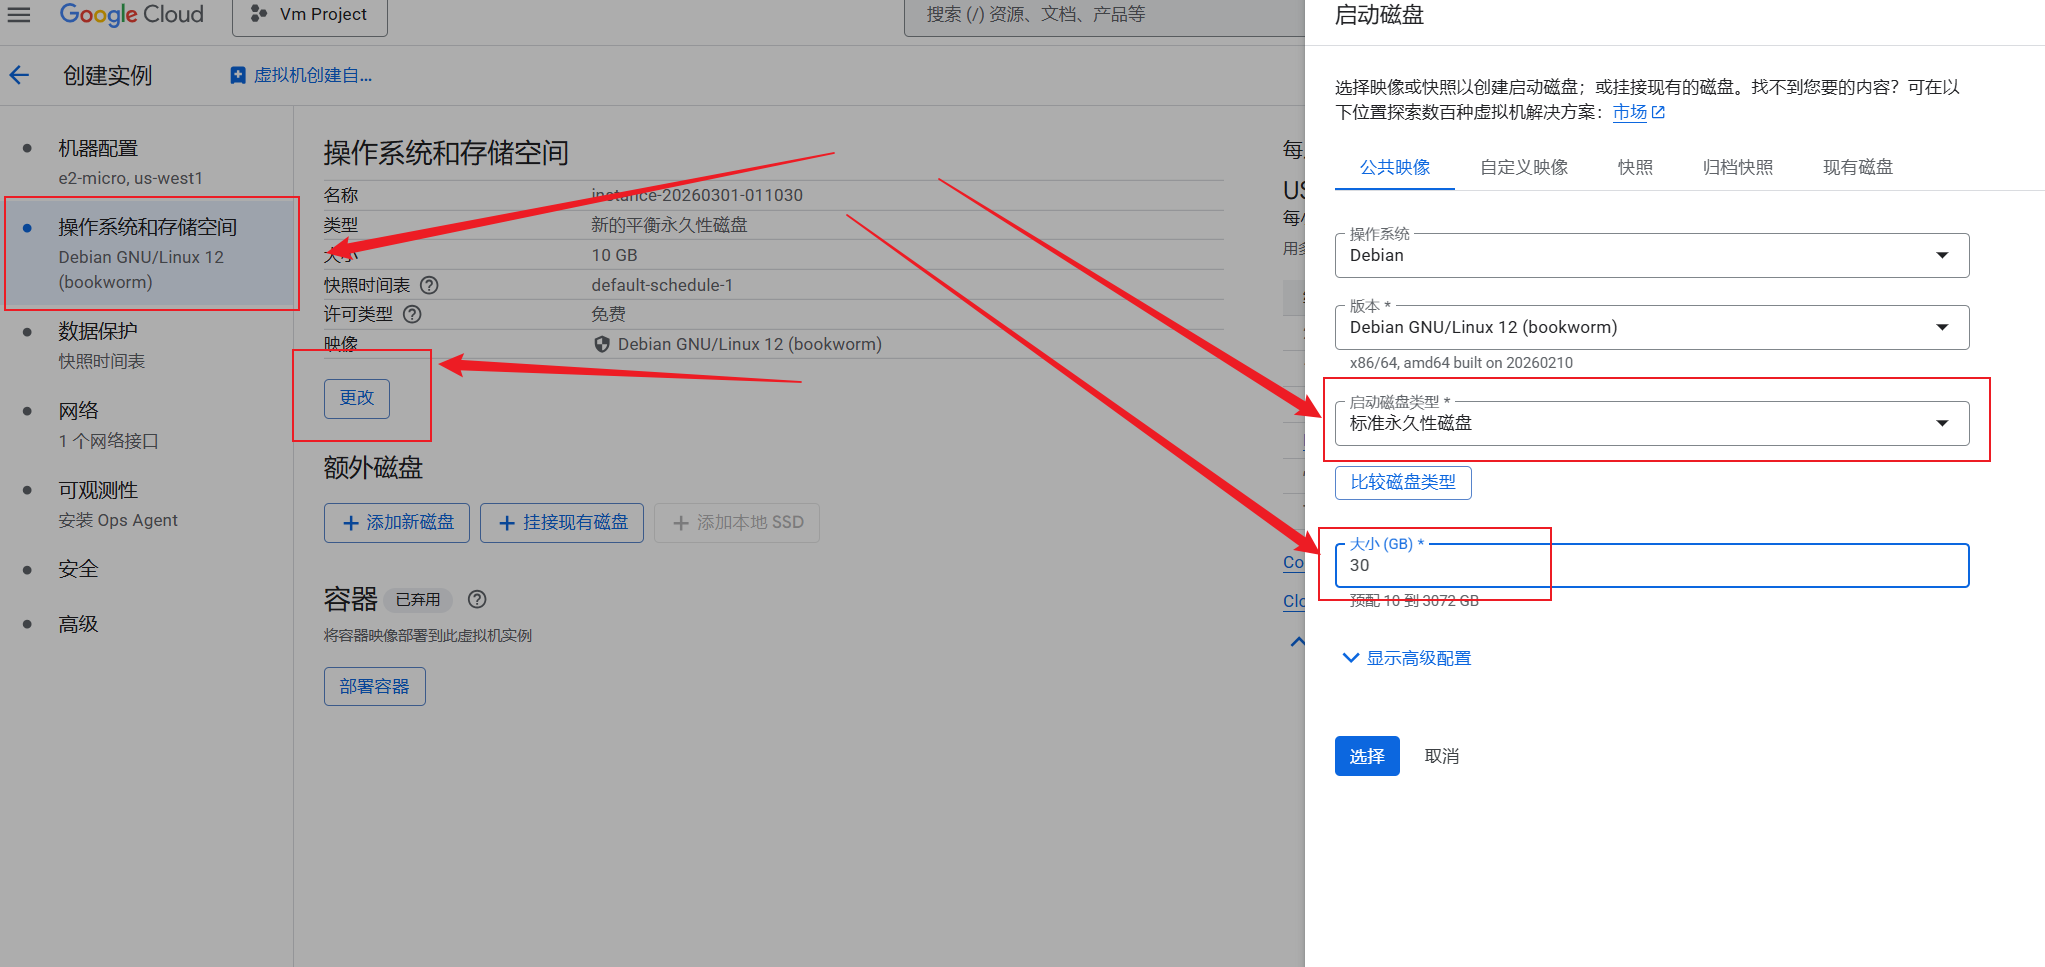The height and width of the screenshot is (967, 2045).
Task: Switch to the 快照 tab
Action: [x=1635, y=167]
